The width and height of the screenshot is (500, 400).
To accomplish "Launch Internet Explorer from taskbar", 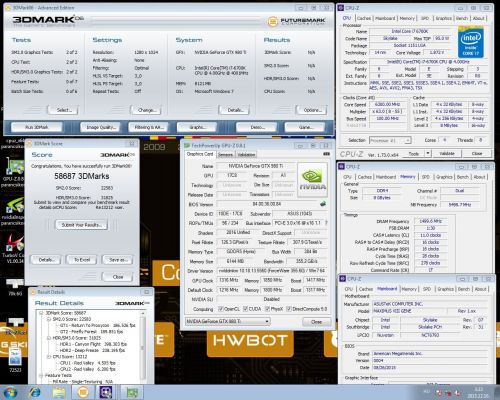I will [35, 392].
